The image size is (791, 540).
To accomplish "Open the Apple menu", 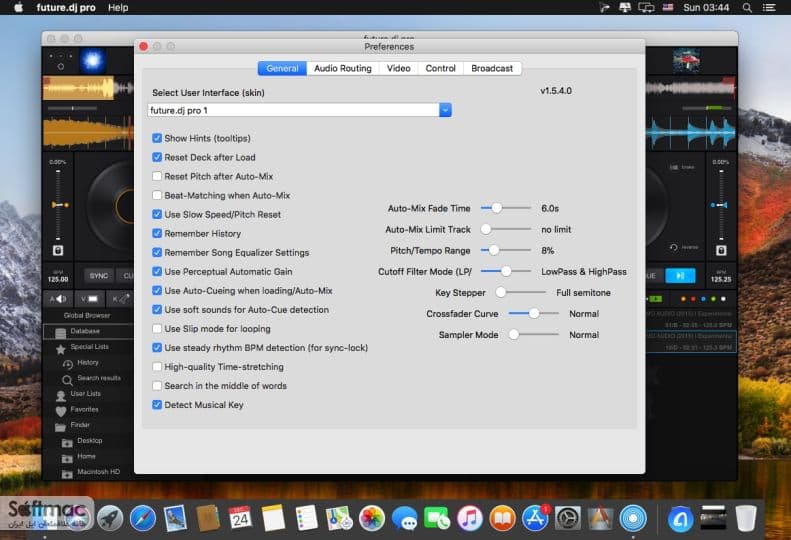I will [18, 8].
